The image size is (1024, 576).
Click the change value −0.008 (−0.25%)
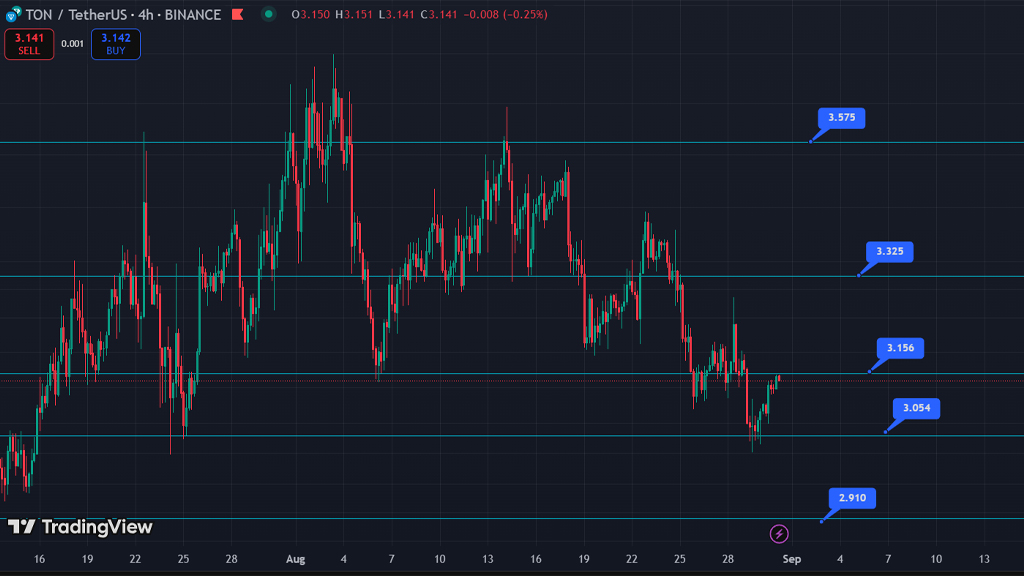pyautogui.click(x=505, y=14)
